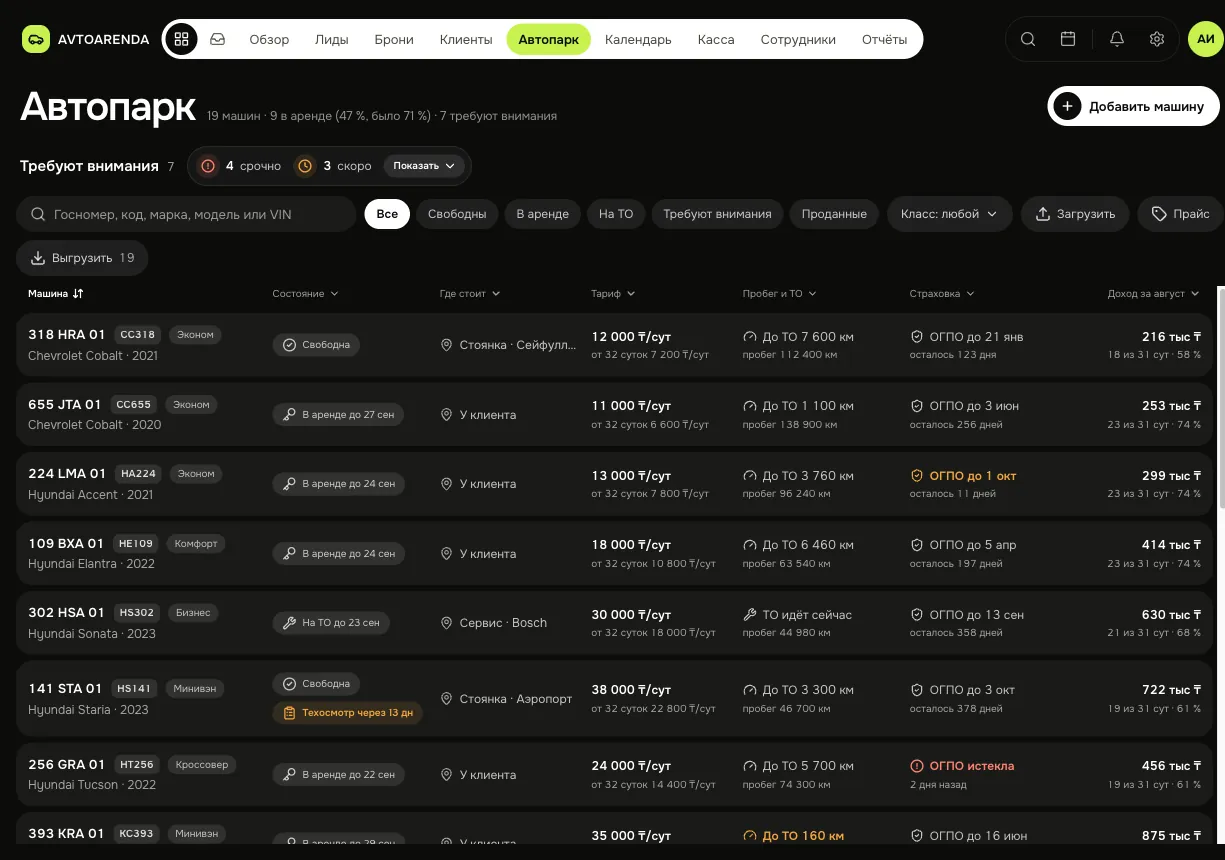Open the Страховка column menu
1225x860 pixels.
[942, 294]
